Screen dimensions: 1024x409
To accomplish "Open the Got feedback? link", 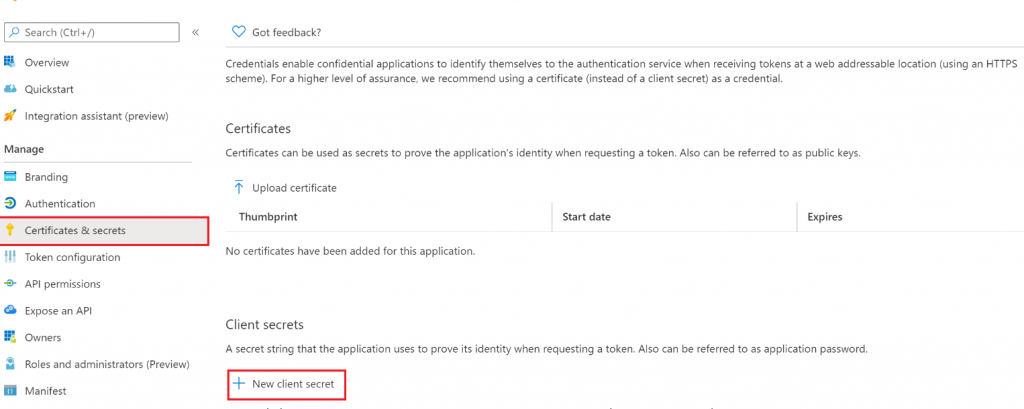I will tap(287, 31).
